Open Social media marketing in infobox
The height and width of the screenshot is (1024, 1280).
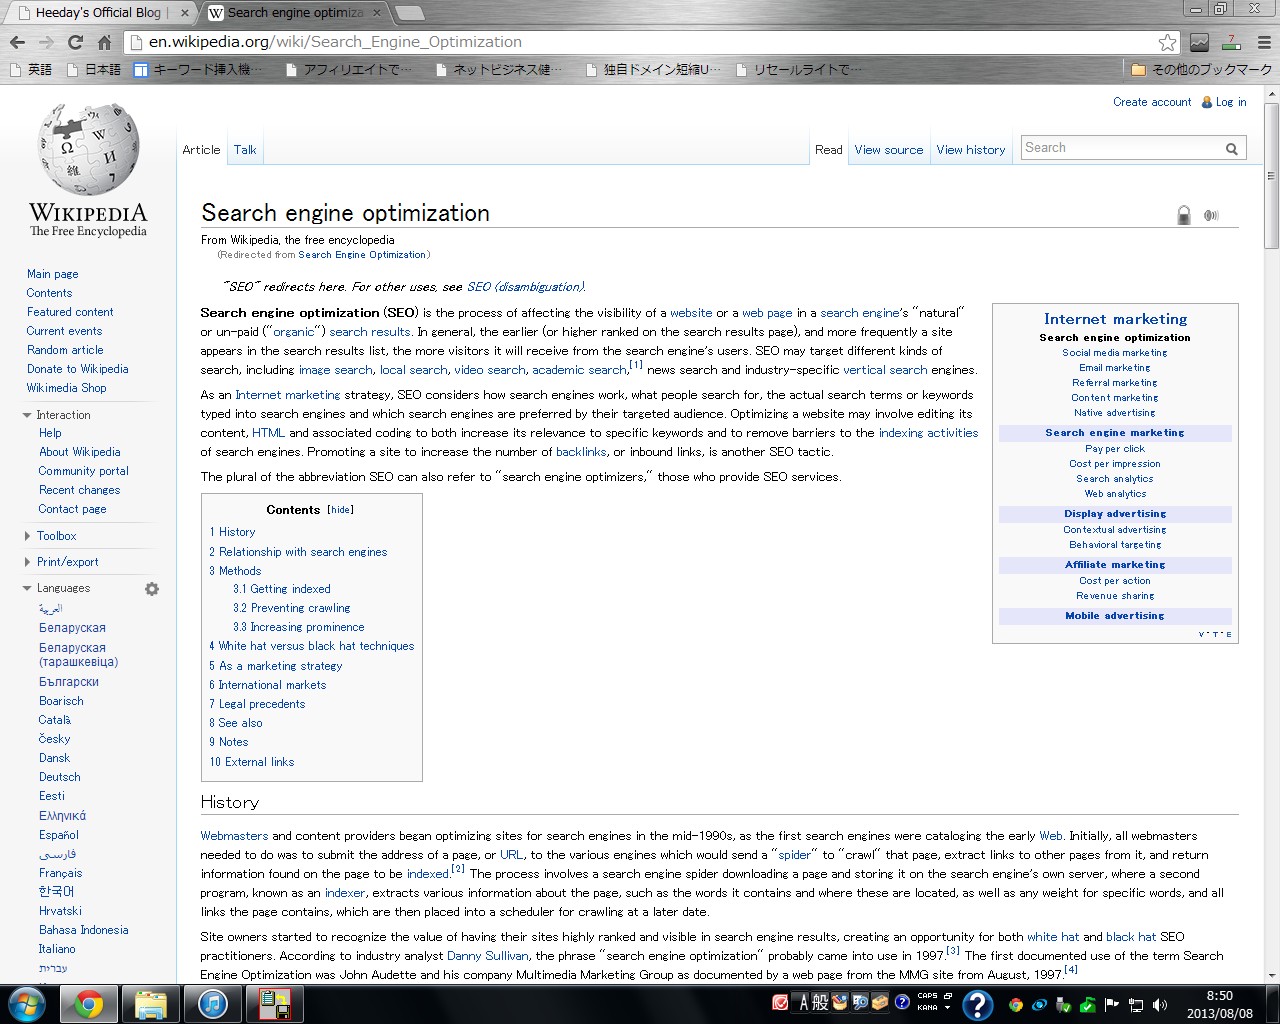click(1115, 353)
